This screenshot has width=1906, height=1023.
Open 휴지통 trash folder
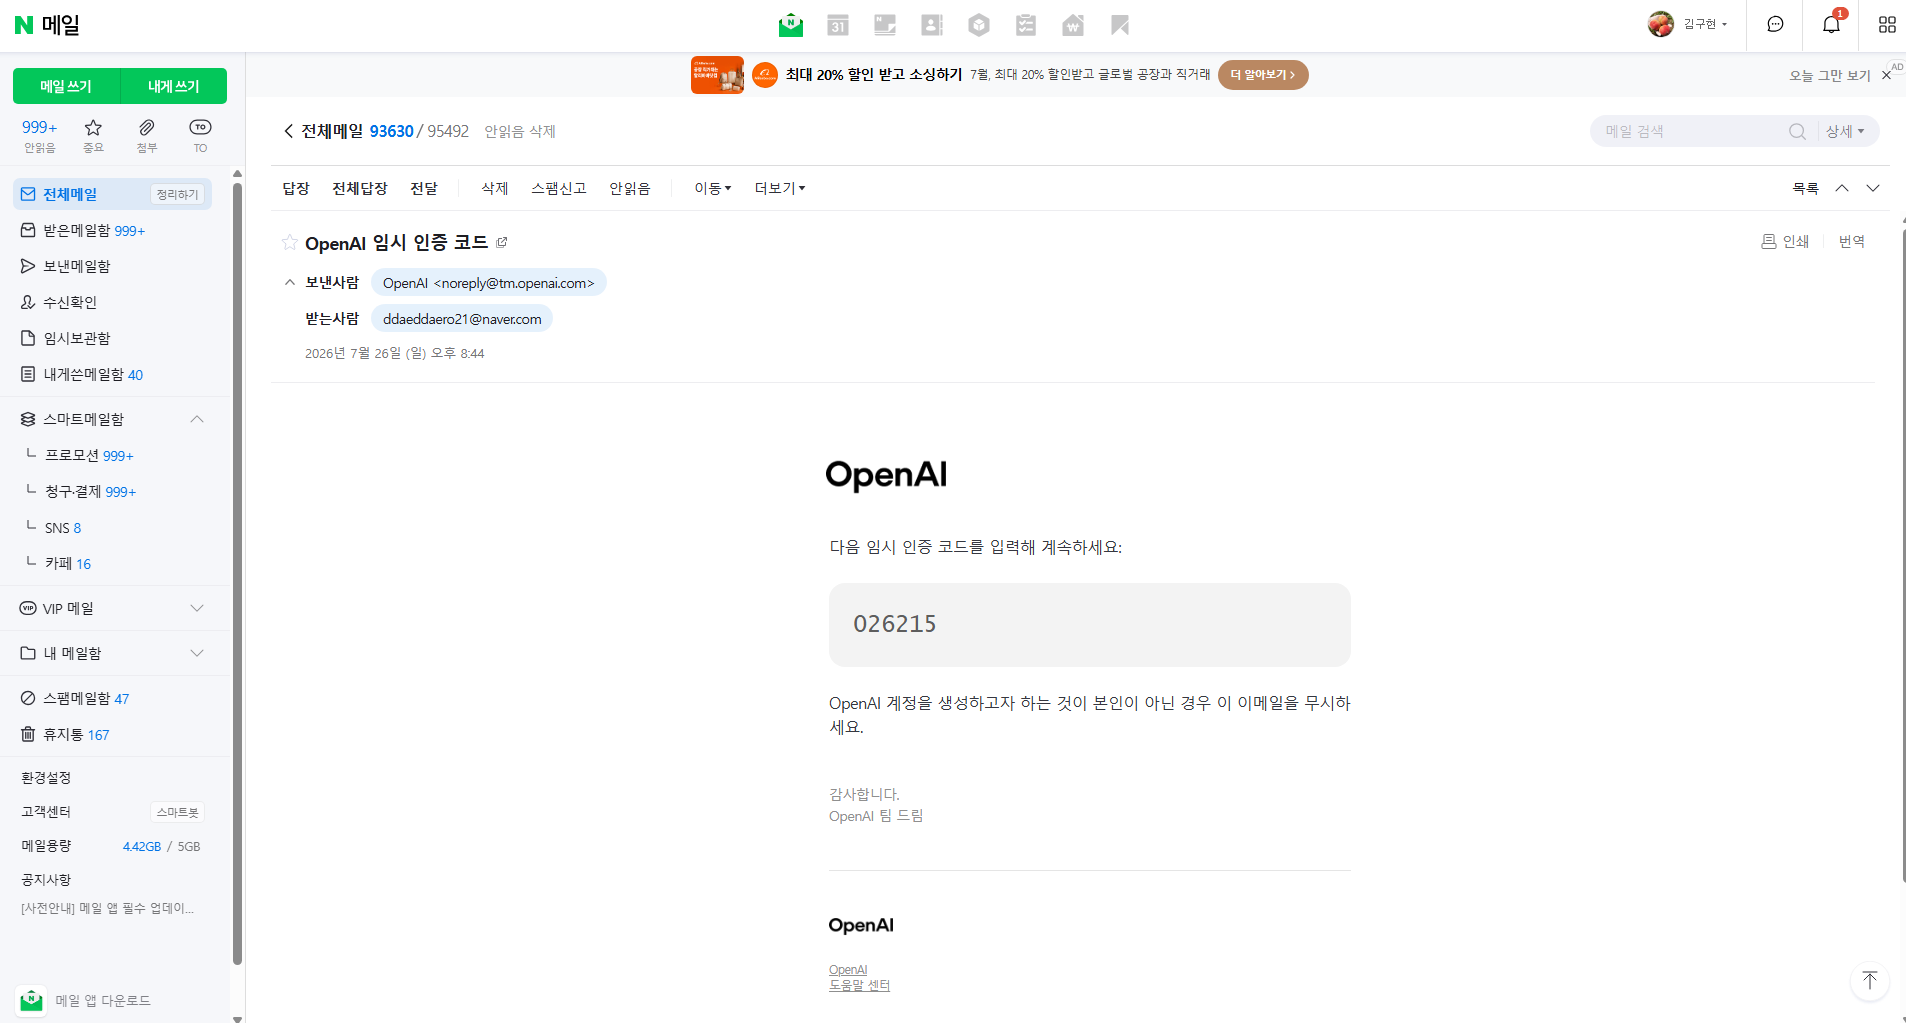pos(65,734)
